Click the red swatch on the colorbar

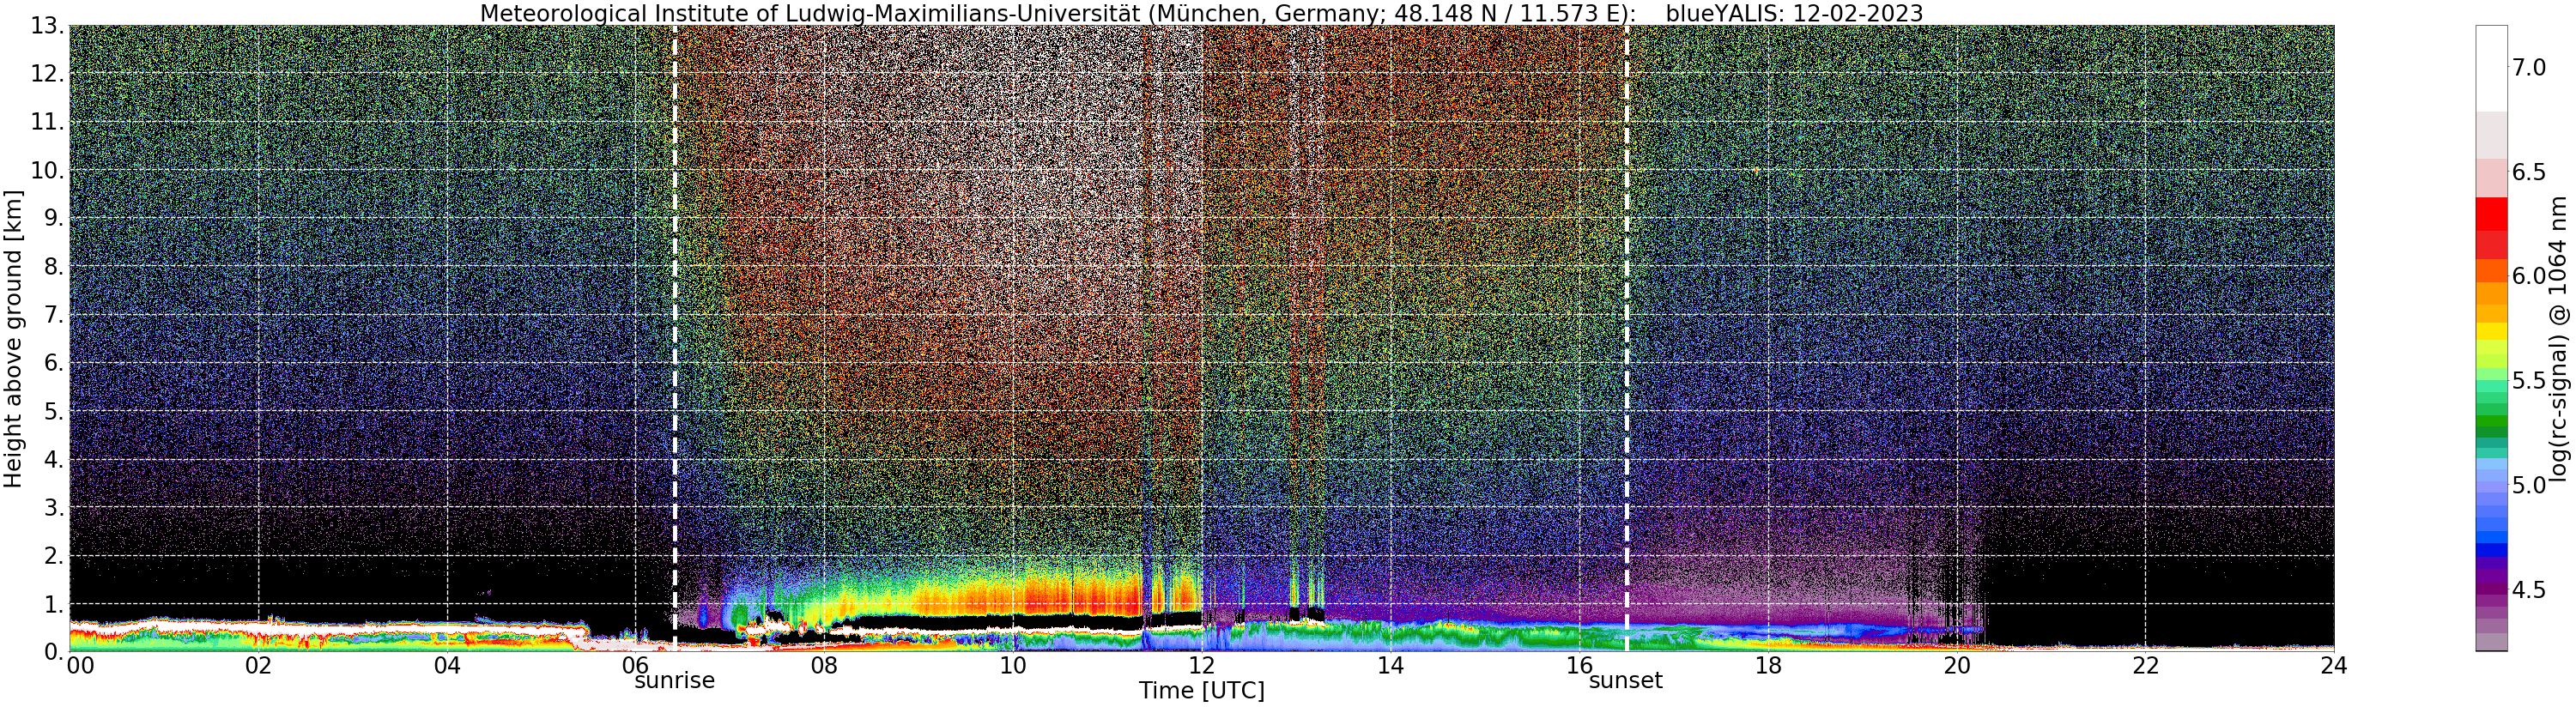2491,214
